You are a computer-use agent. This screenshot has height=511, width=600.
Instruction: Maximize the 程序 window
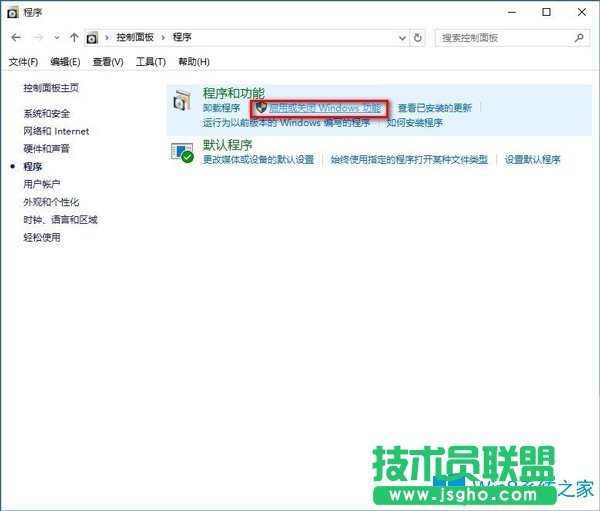click(546, 12)
